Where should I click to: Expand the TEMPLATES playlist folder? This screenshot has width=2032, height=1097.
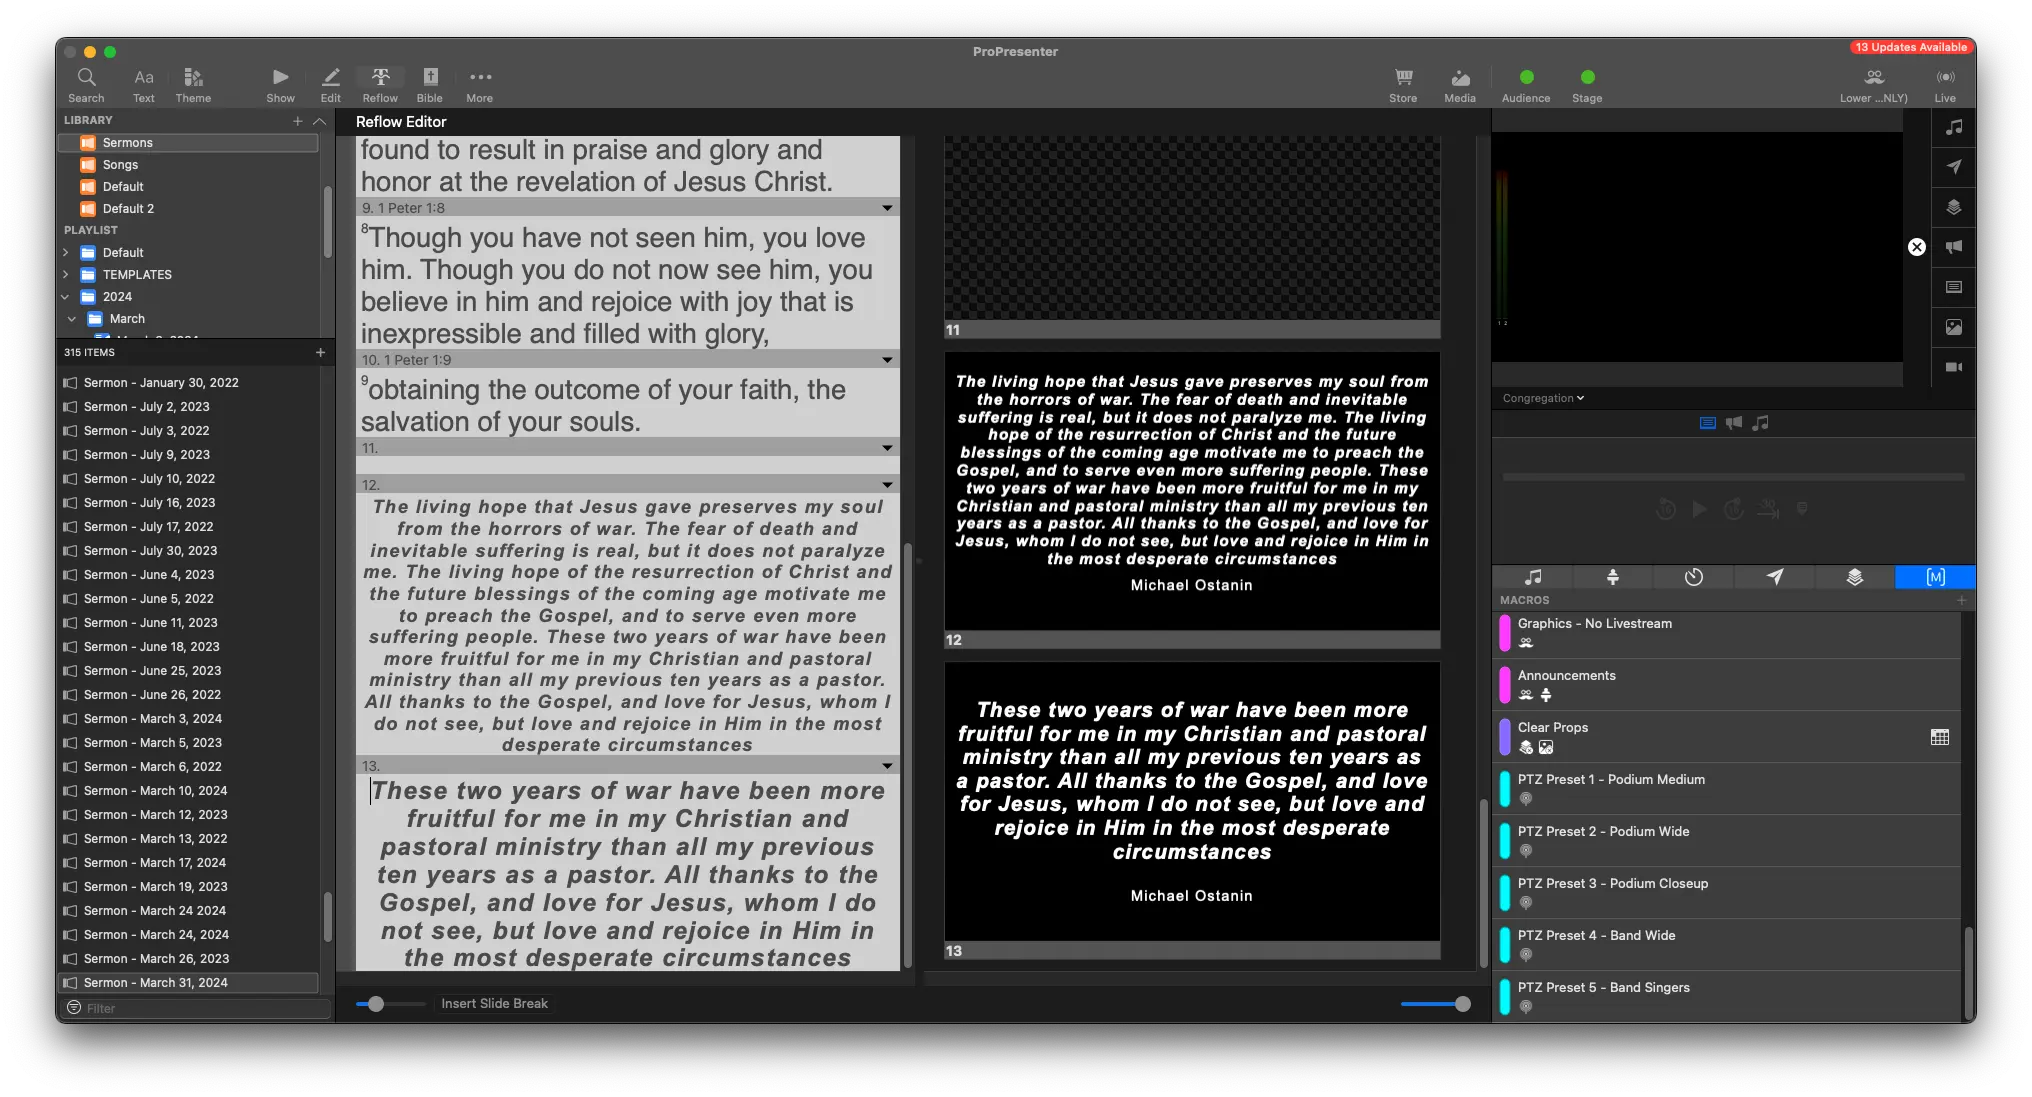[66, 275]
